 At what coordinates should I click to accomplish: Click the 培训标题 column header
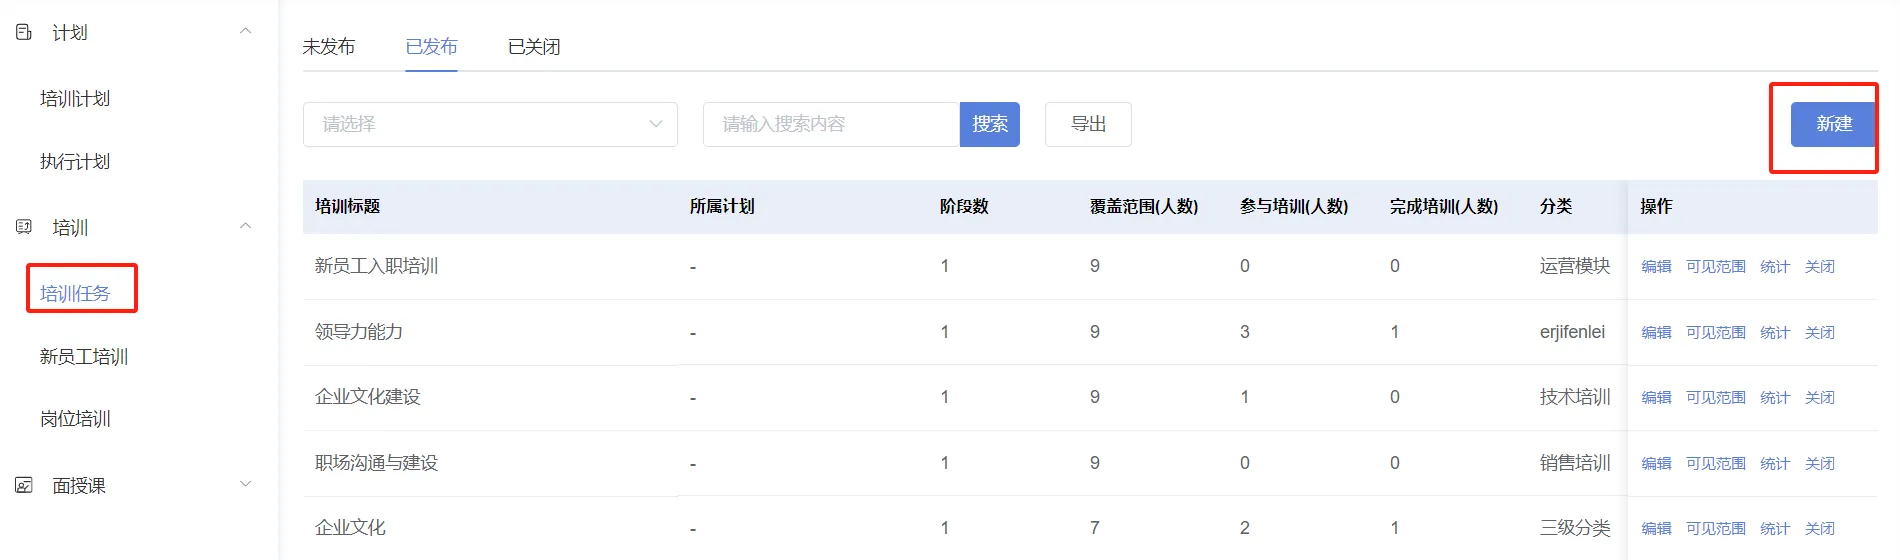click(x=347, y=206)
